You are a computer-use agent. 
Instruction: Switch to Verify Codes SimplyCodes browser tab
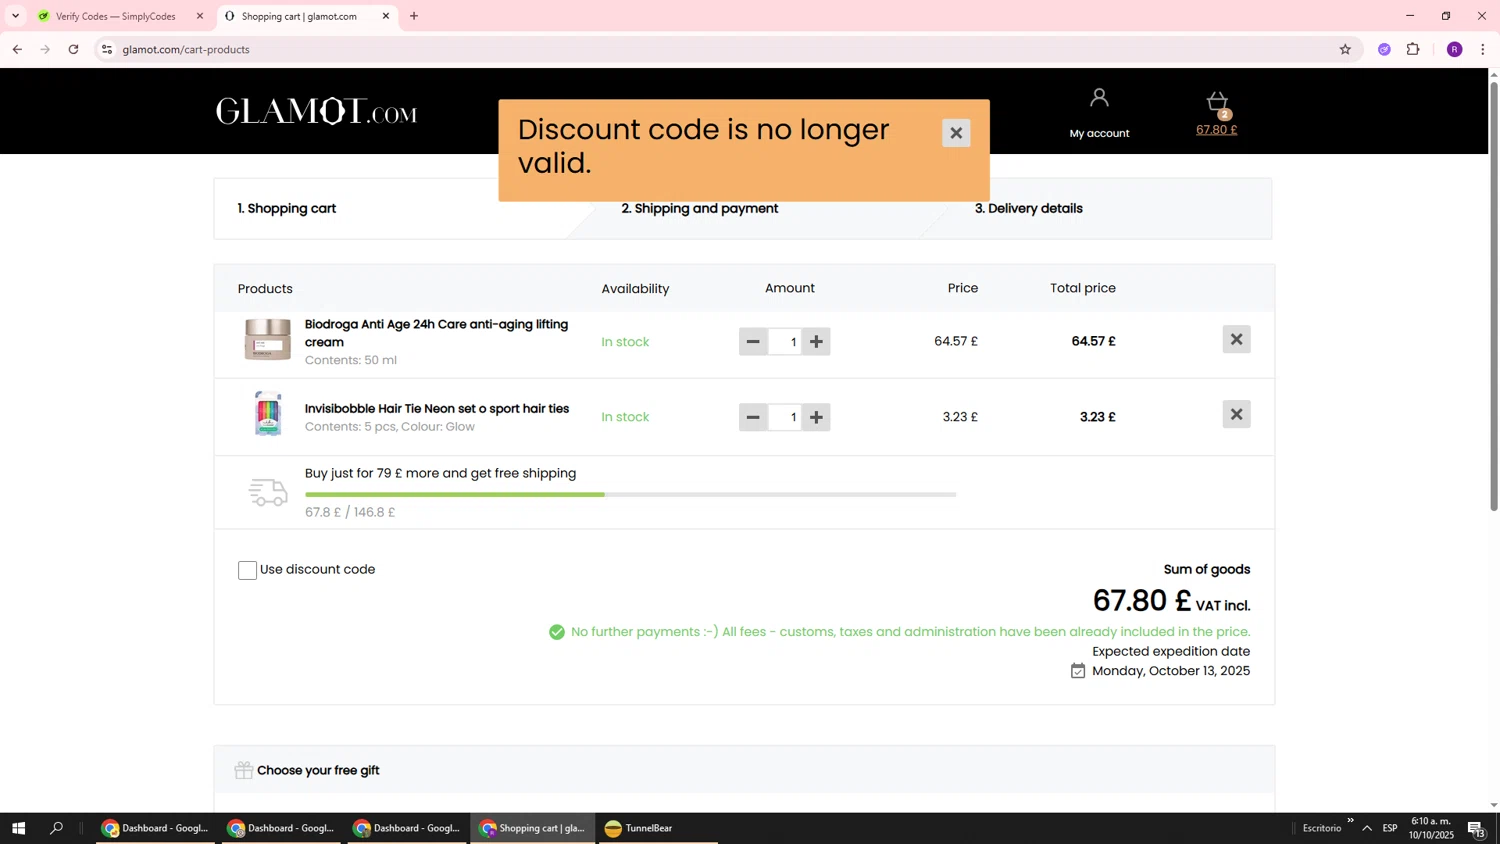point(115,16)
